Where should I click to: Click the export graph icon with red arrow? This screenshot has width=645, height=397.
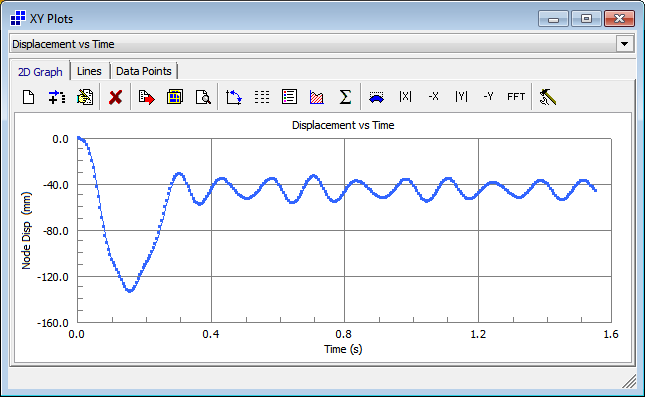tap(146, 97)
